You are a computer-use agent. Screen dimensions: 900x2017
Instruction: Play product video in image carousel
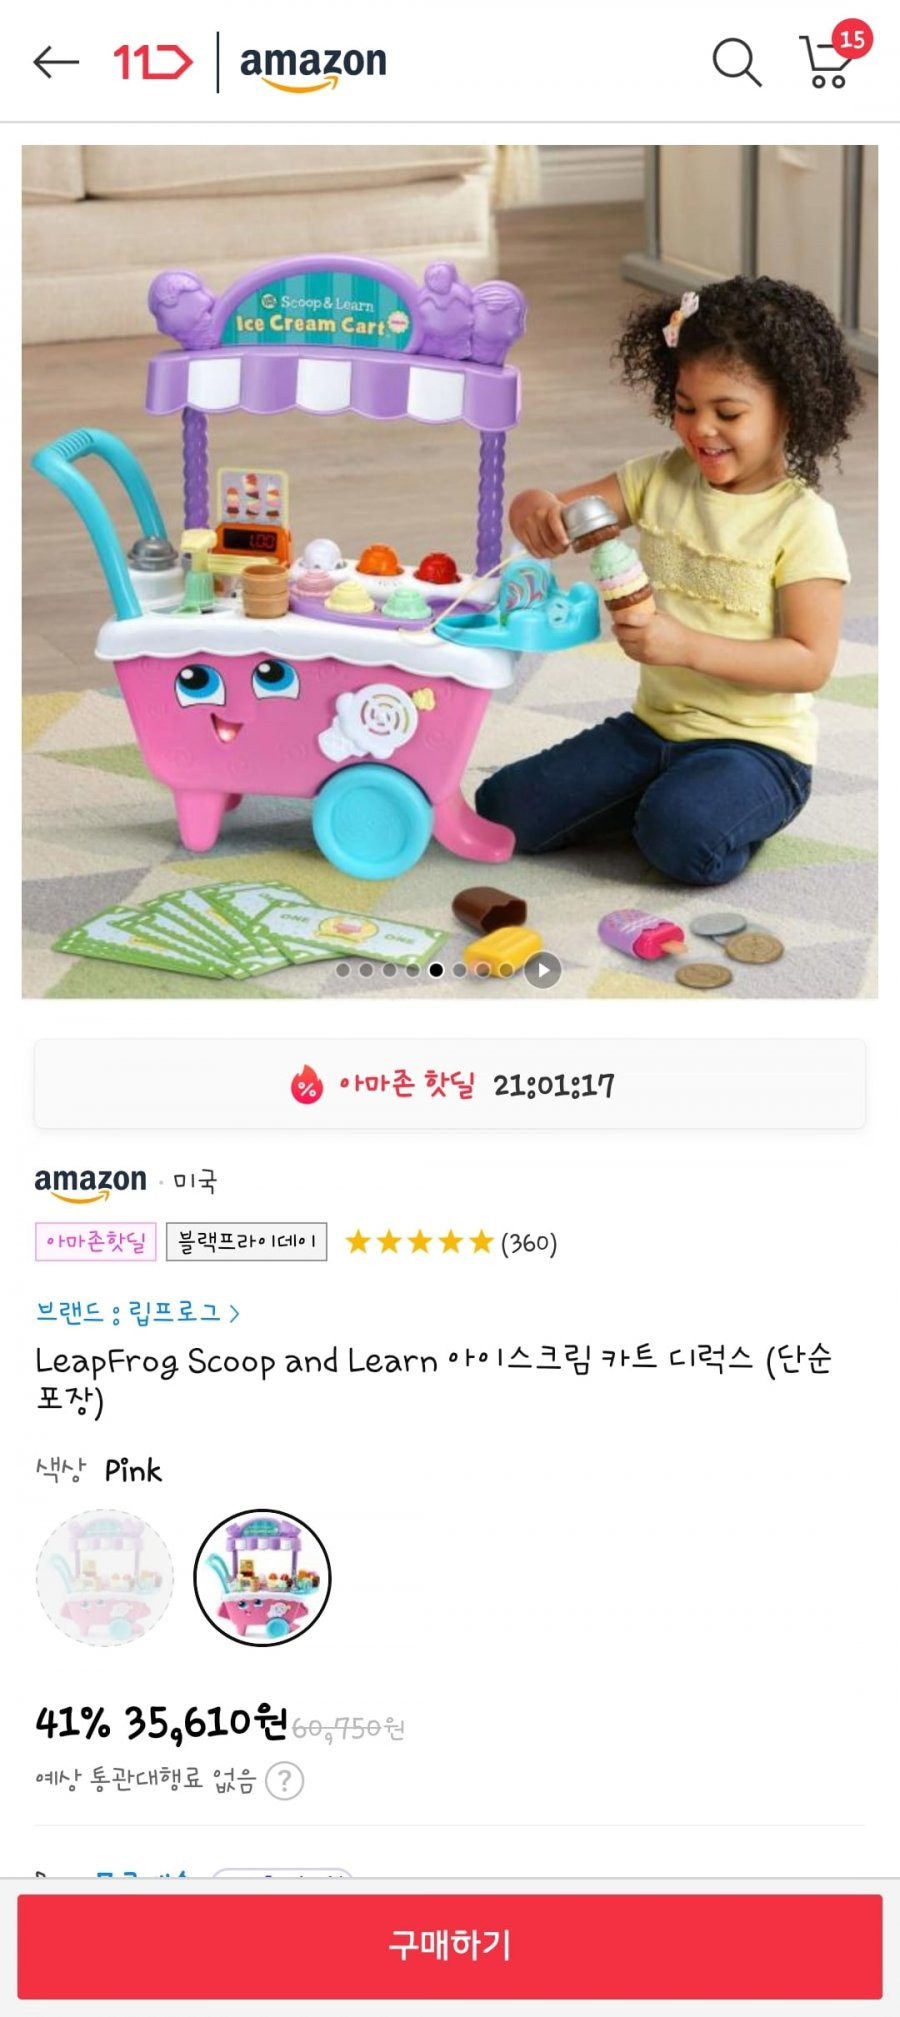point(543,969)
